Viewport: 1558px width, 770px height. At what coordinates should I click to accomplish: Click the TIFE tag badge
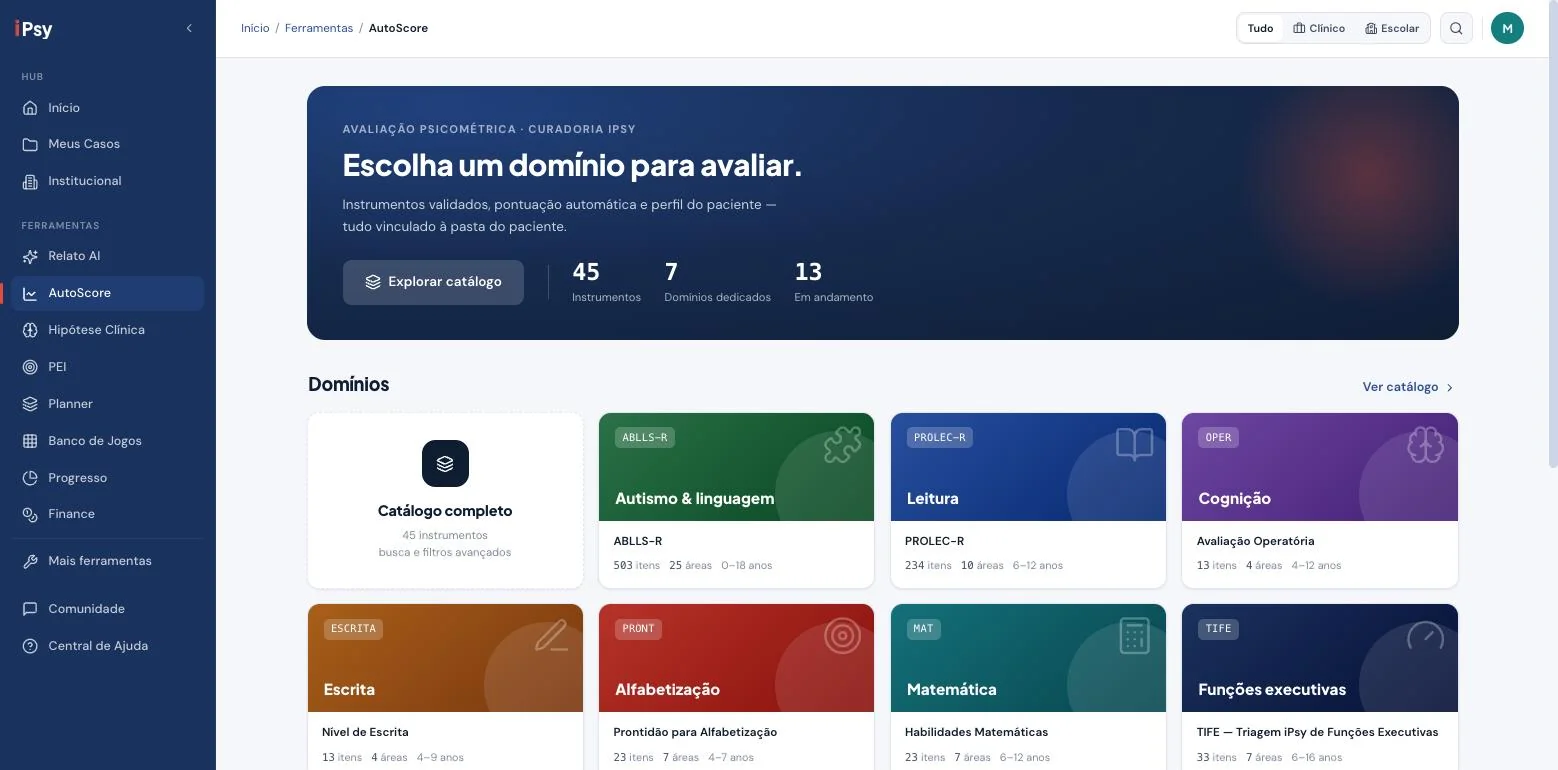(1218, 628)
